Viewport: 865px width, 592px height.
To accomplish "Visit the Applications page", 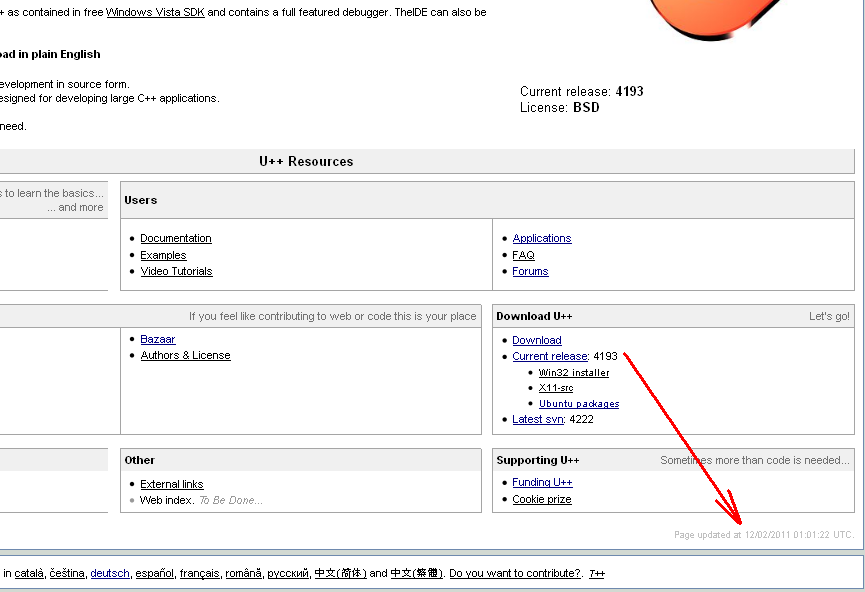I will (x=541, y=239).
